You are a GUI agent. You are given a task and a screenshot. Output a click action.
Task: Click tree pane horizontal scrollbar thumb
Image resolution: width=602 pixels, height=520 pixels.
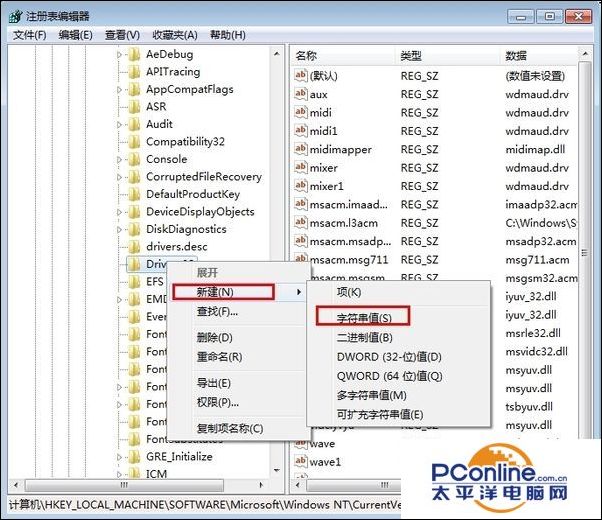coord(124,485)
